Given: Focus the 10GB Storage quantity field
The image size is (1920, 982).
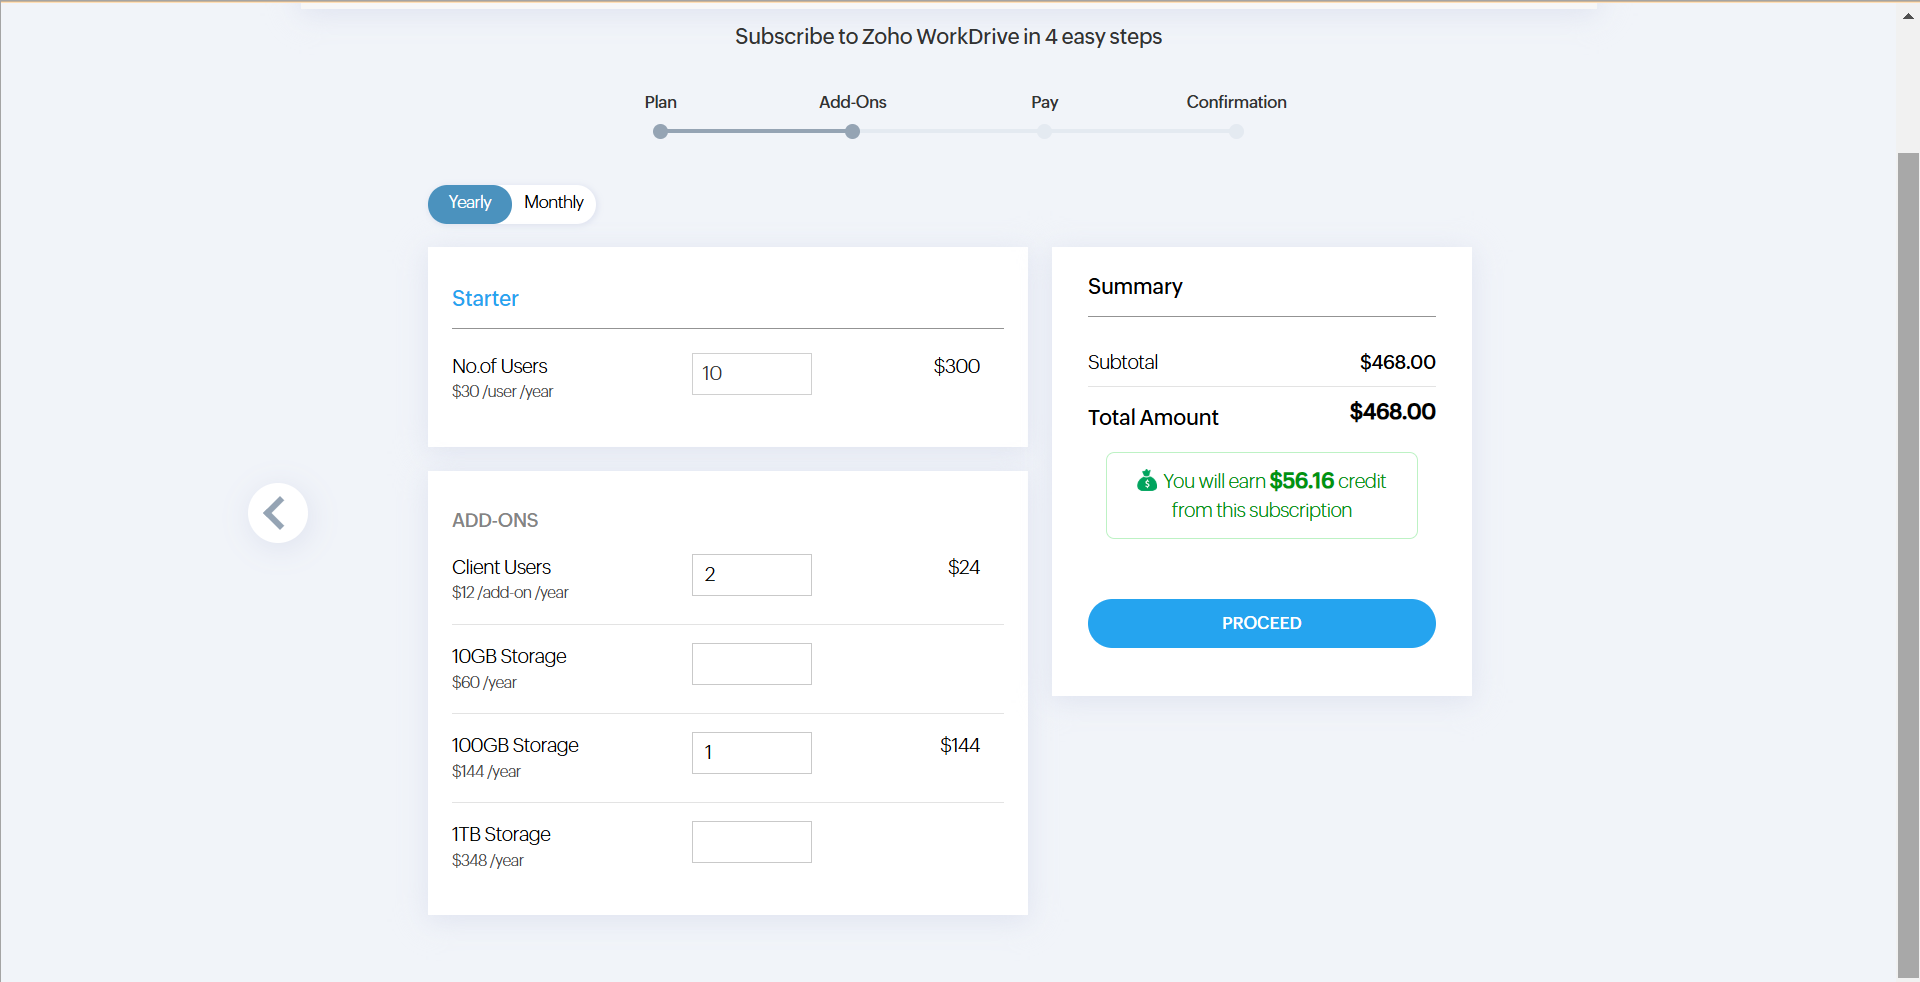Looking at the screenshot, I should click(752, 664).
